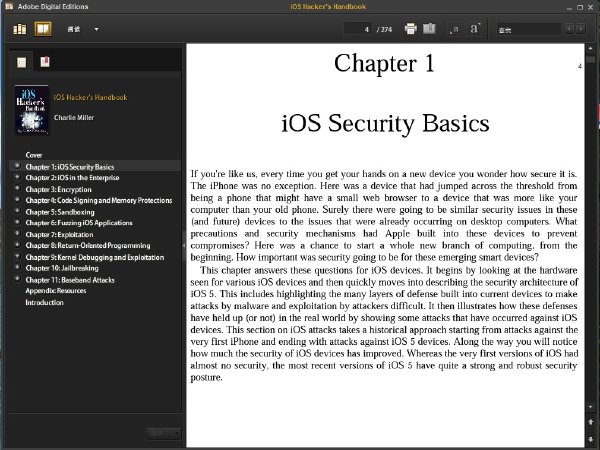Open the Table of Contents panel tab
Viewport: 600px width, 450px height.
21,62
